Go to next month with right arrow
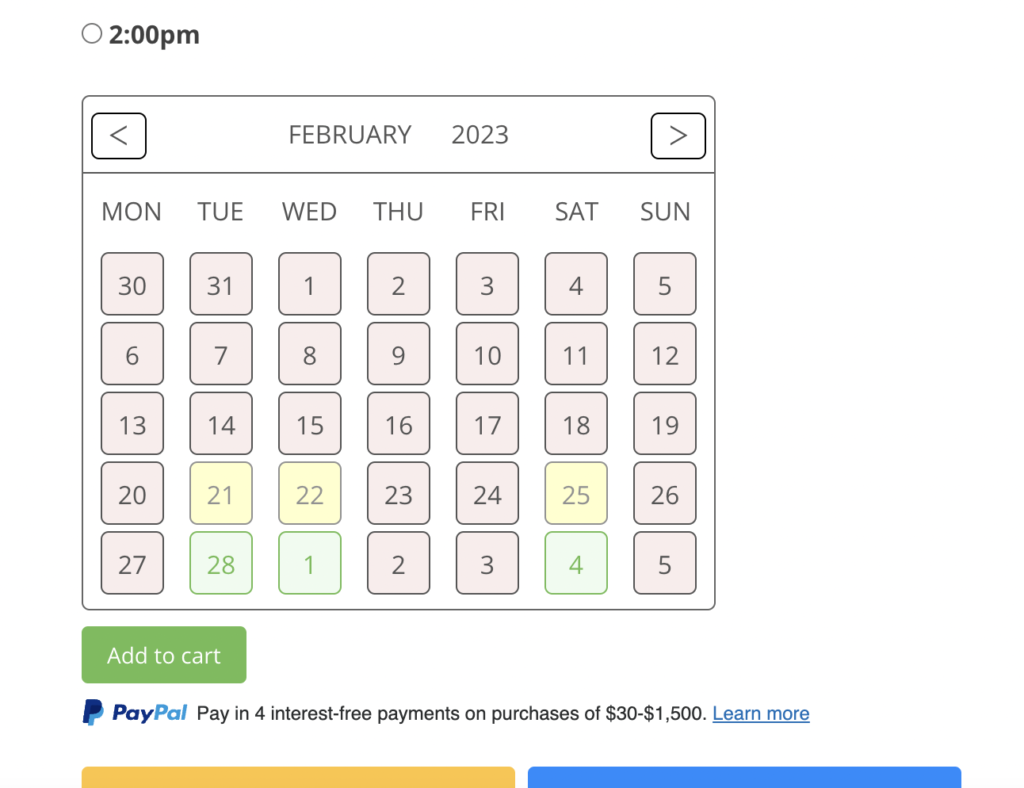The image size is (1024, 788). pos(678,136)
